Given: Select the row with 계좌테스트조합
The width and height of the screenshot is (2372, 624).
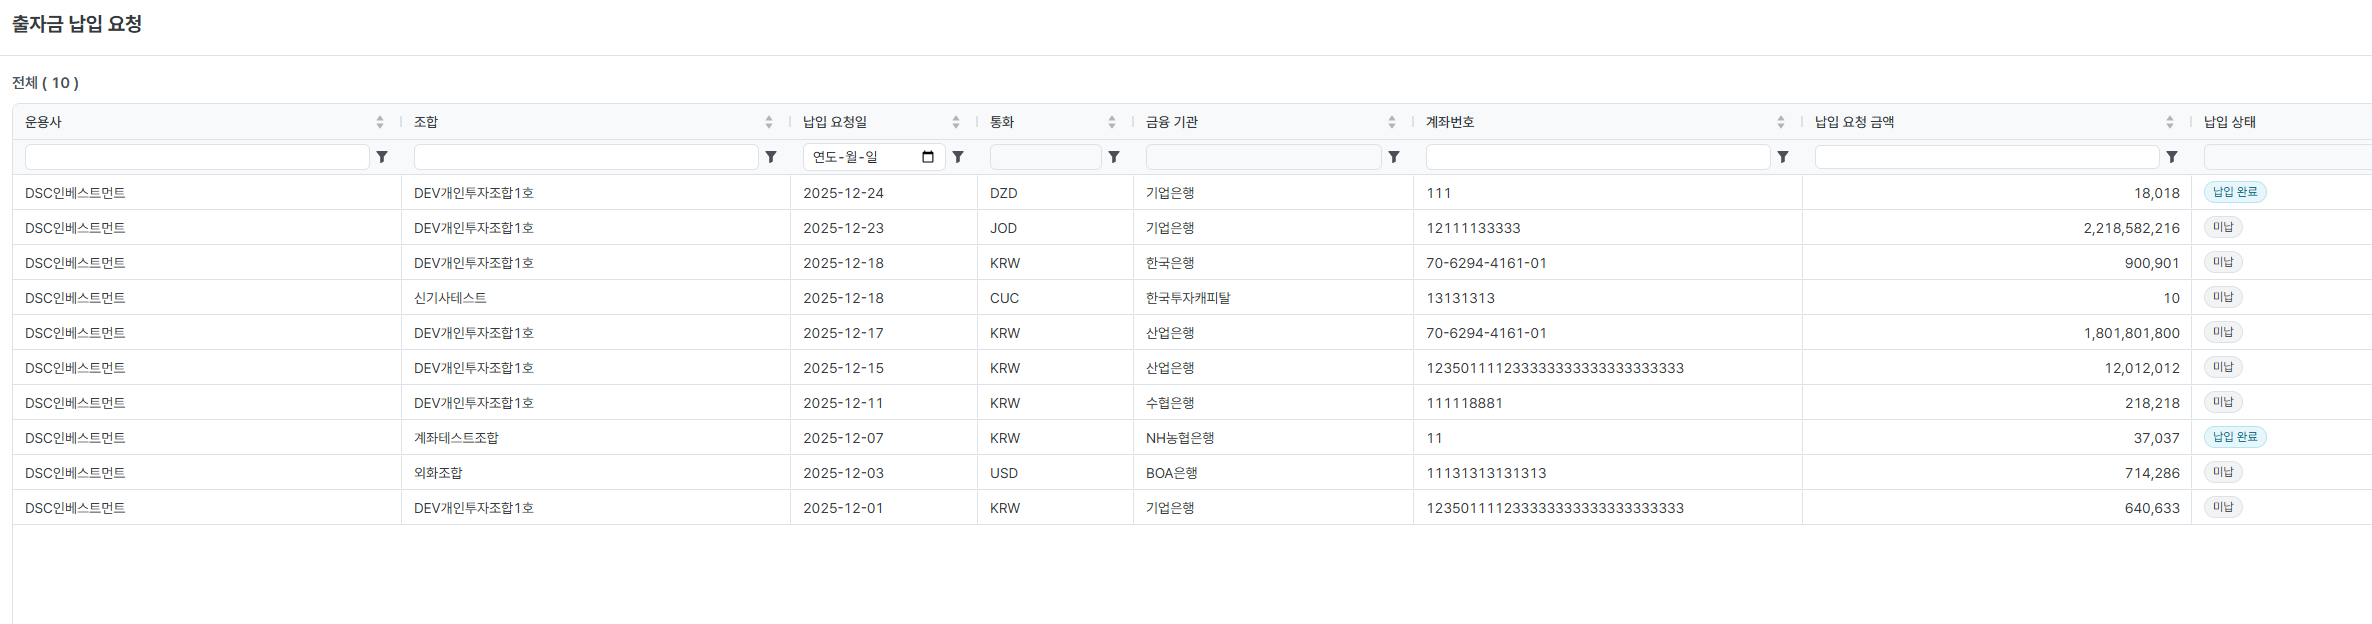Looking at the screenshot, I should pos(456,438).
